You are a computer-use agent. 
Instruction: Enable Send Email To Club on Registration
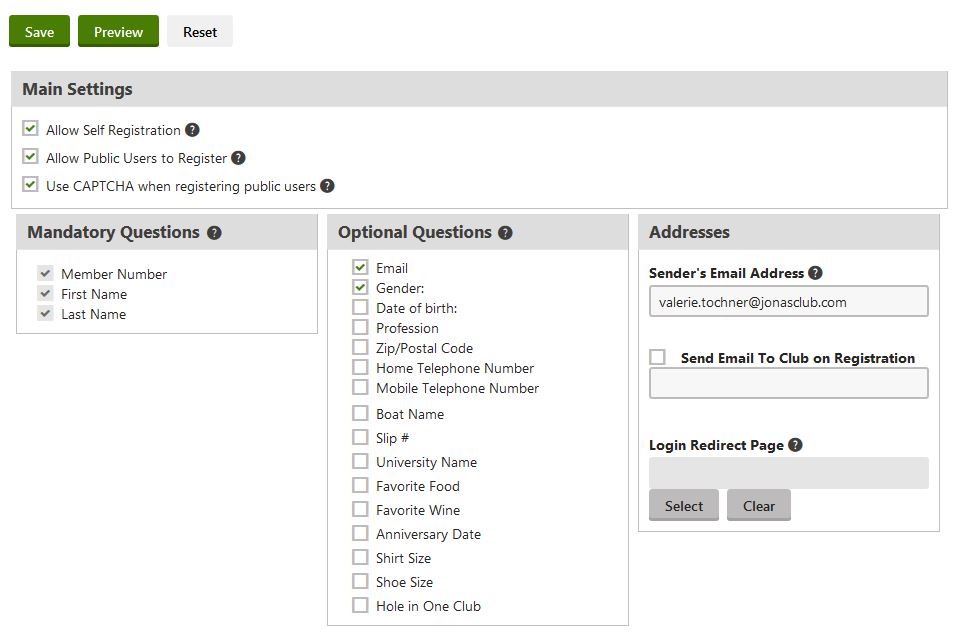tap(657, 357)
